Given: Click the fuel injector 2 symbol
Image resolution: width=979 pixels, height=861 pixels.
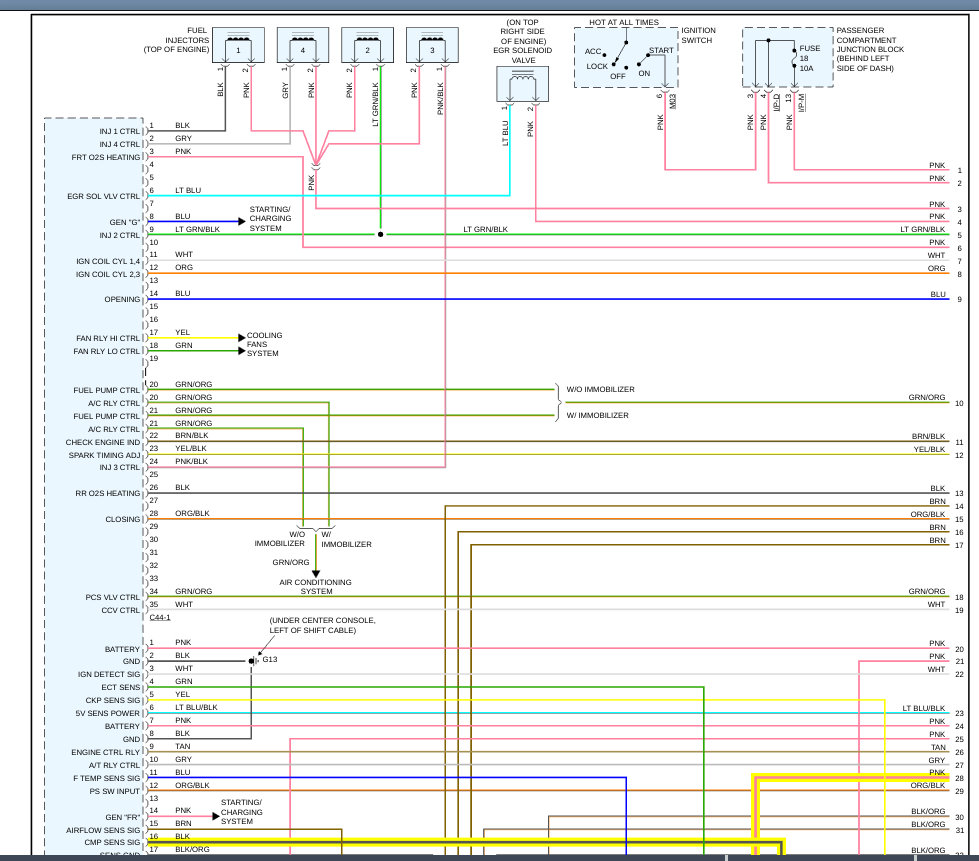Looking at the screenshot, I should [367, 45].
